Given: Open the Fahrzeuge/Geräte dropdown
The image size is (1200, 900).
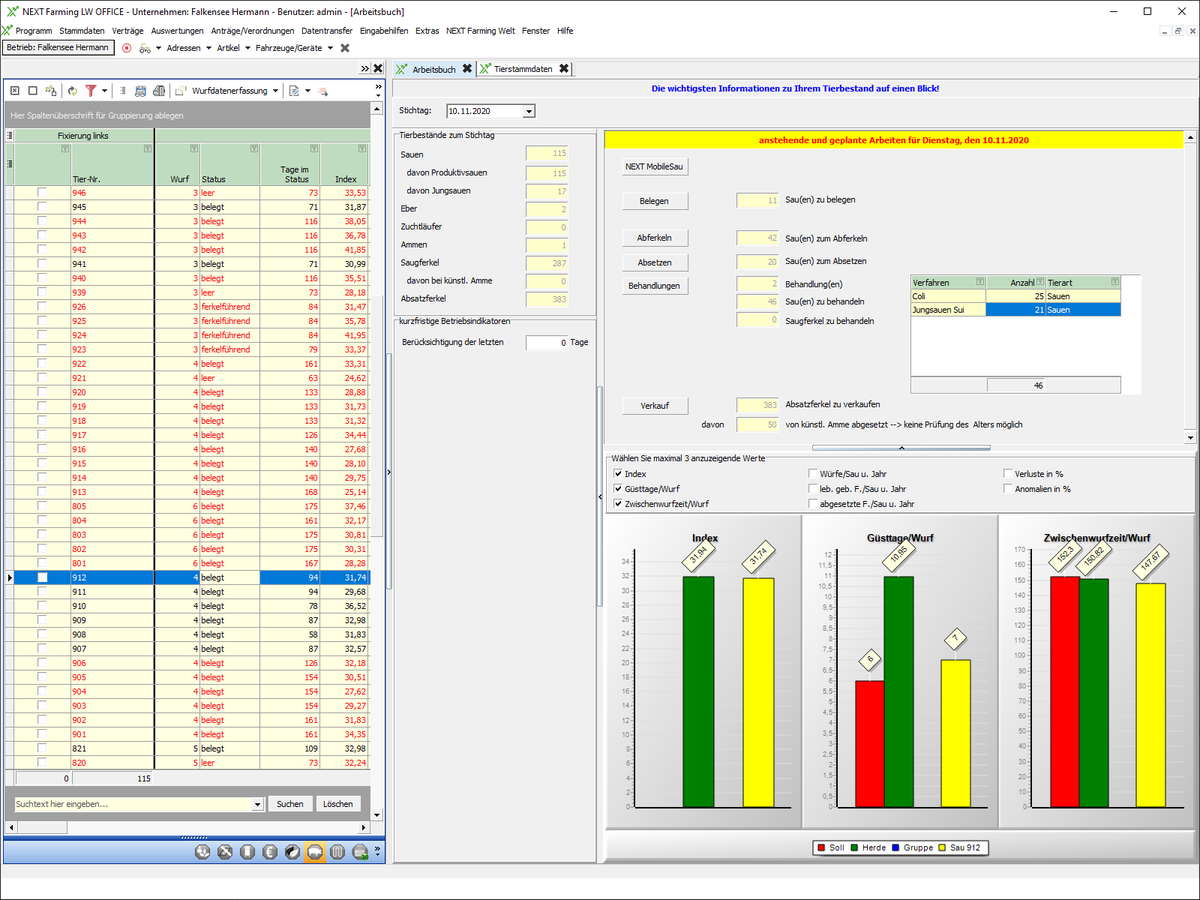Looking at the screenshot, I should 332,48.
